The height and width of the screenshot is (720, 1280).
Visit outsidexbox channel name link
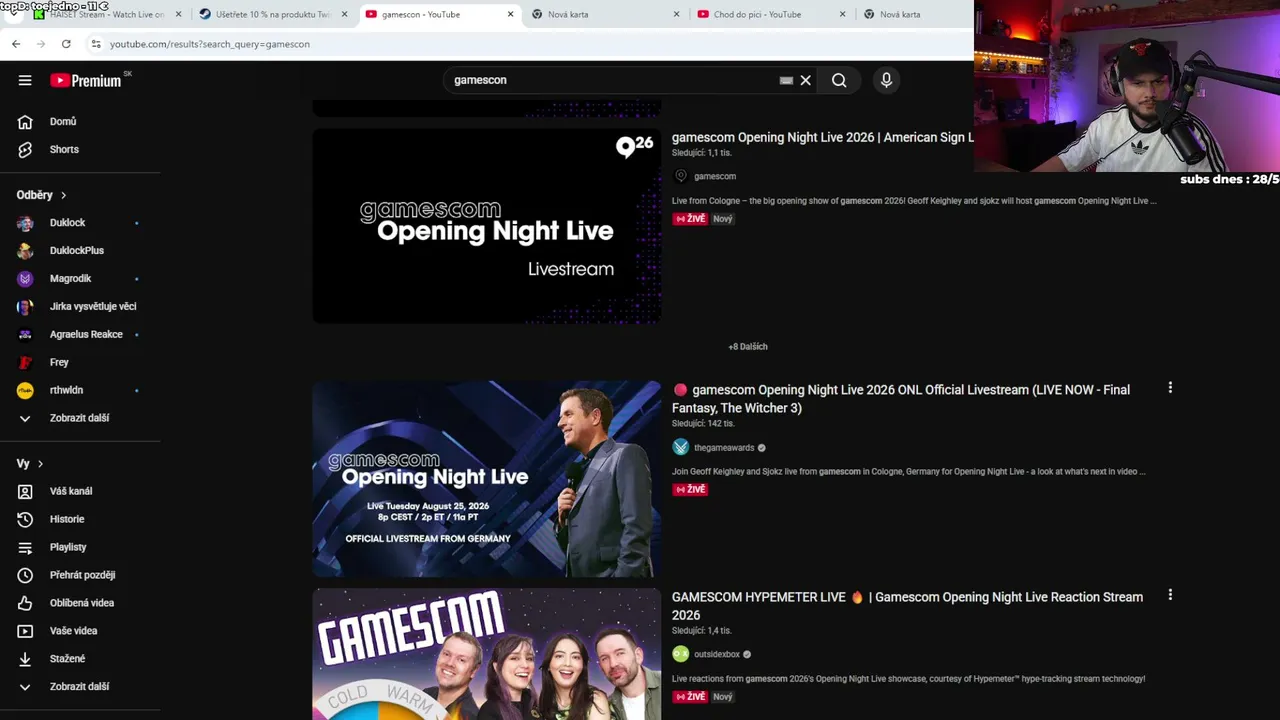pos(717,654)
